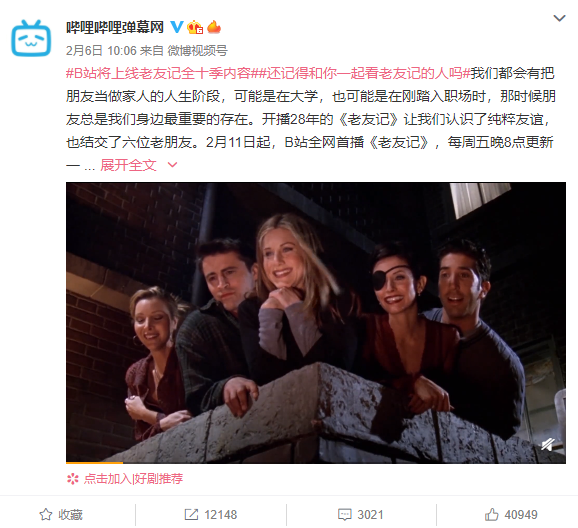
Task: Click the orange flame badge icon
Action: pyautogui.click(x=214, y=27)
